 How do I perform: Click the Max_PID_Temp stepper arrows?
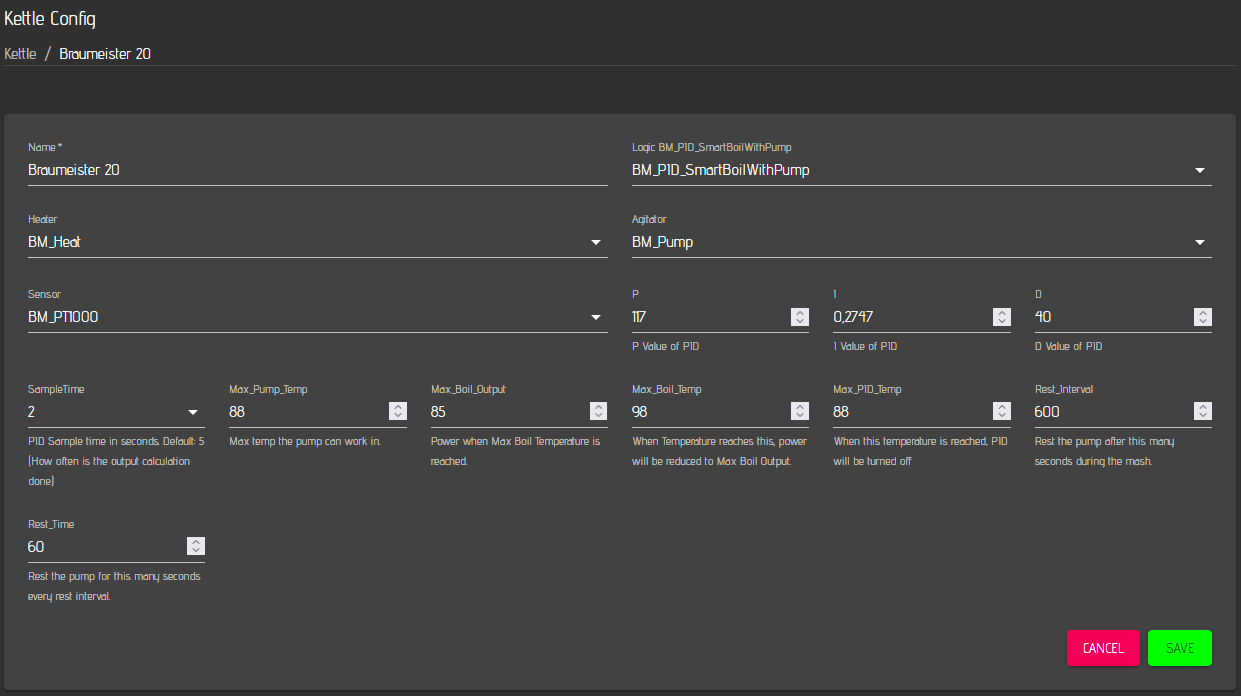(1001, 411)
